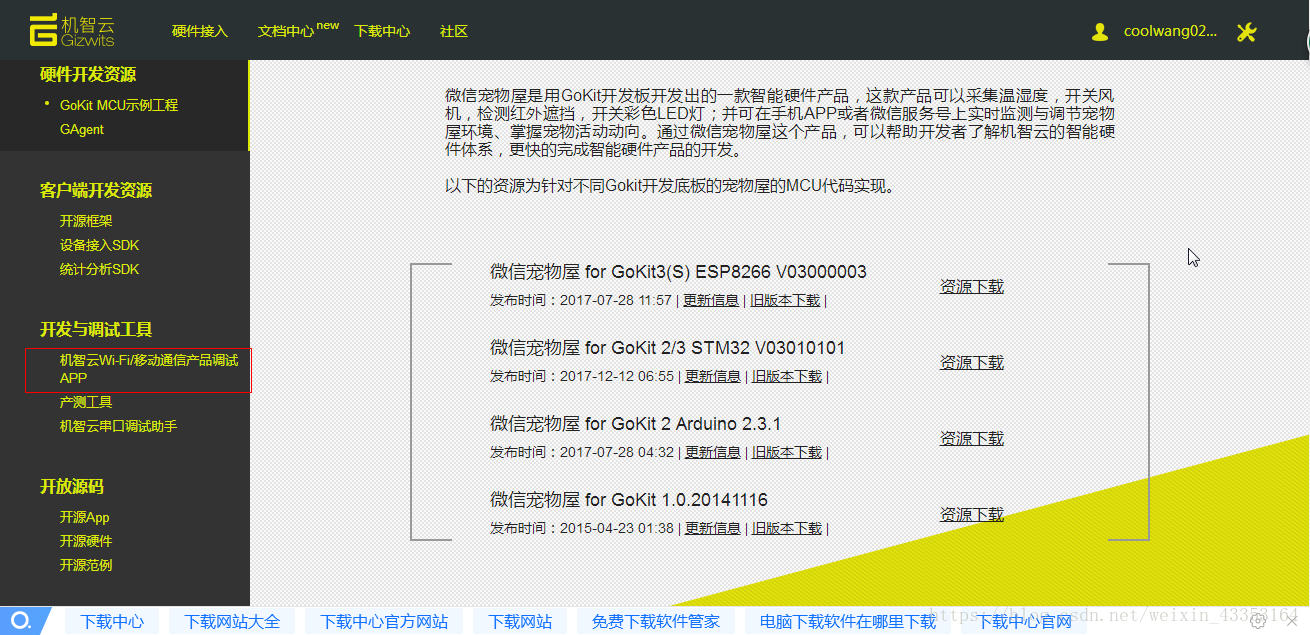1310x635 pixels.
Task: Click title 微信宠物屋 for GoKit 2/3 STM32 V03010101
Action: (x=668, y=348)
